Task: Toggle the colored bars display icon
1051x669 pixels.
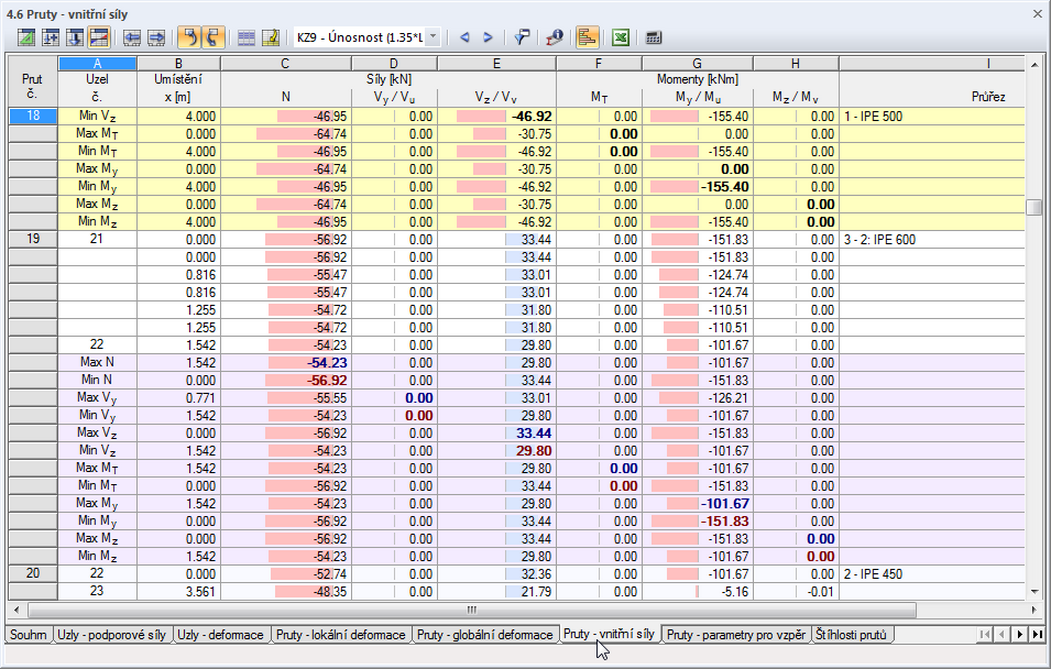Action: pos(587,38)
